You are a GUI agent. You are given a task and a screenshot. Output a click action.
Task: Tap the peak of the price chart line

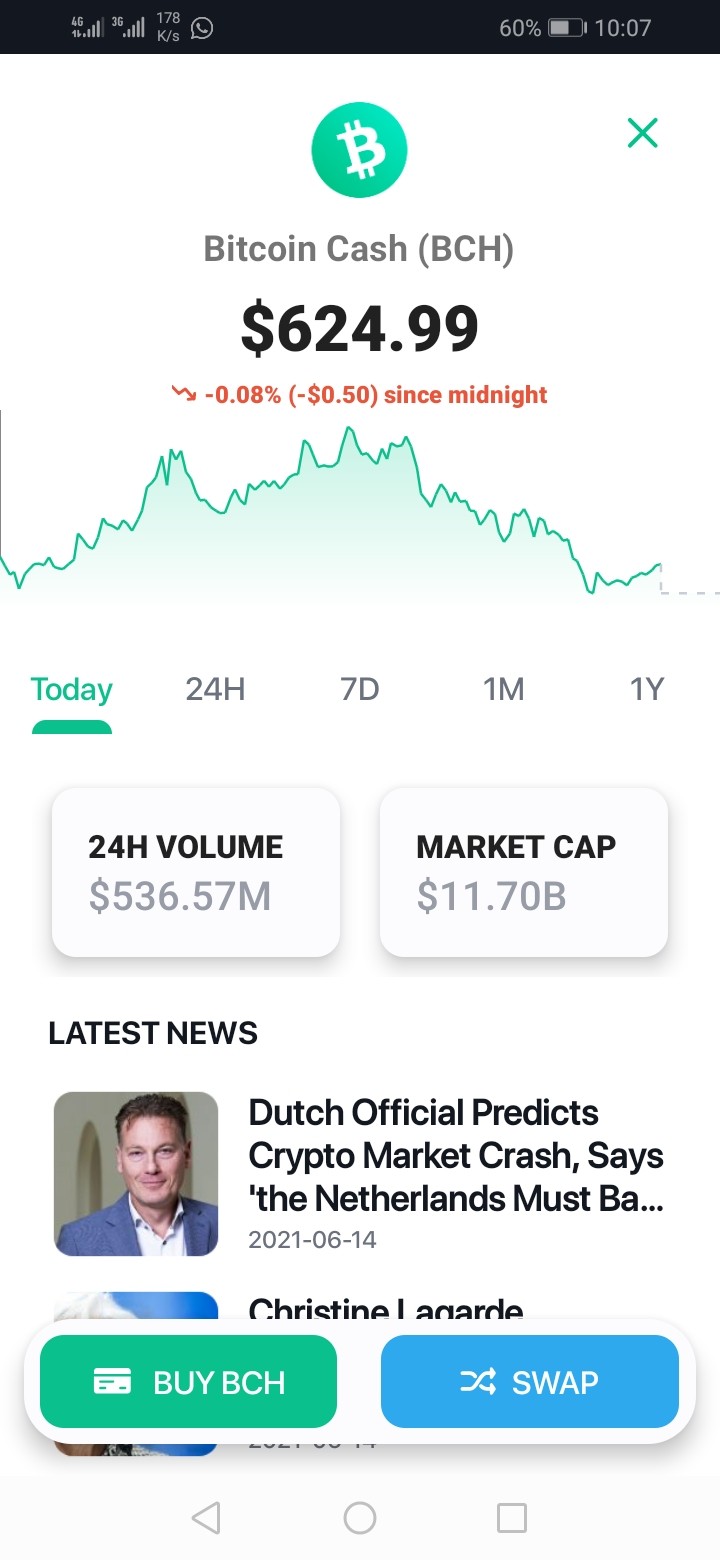click(x=349, y=429)
